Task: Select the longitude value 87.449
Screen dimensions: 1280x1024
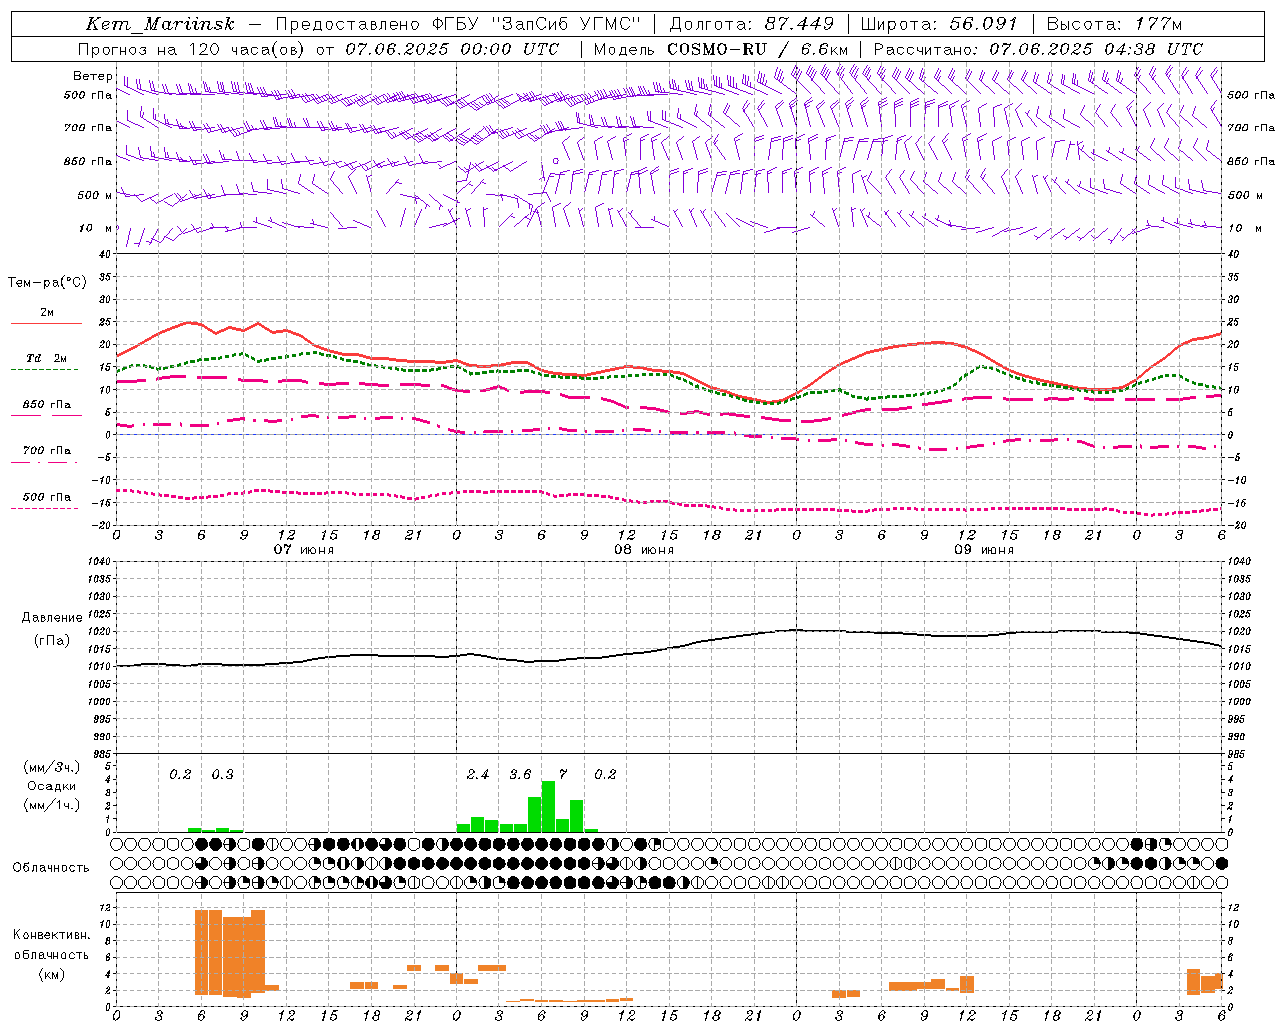Action: click(799, 24)
